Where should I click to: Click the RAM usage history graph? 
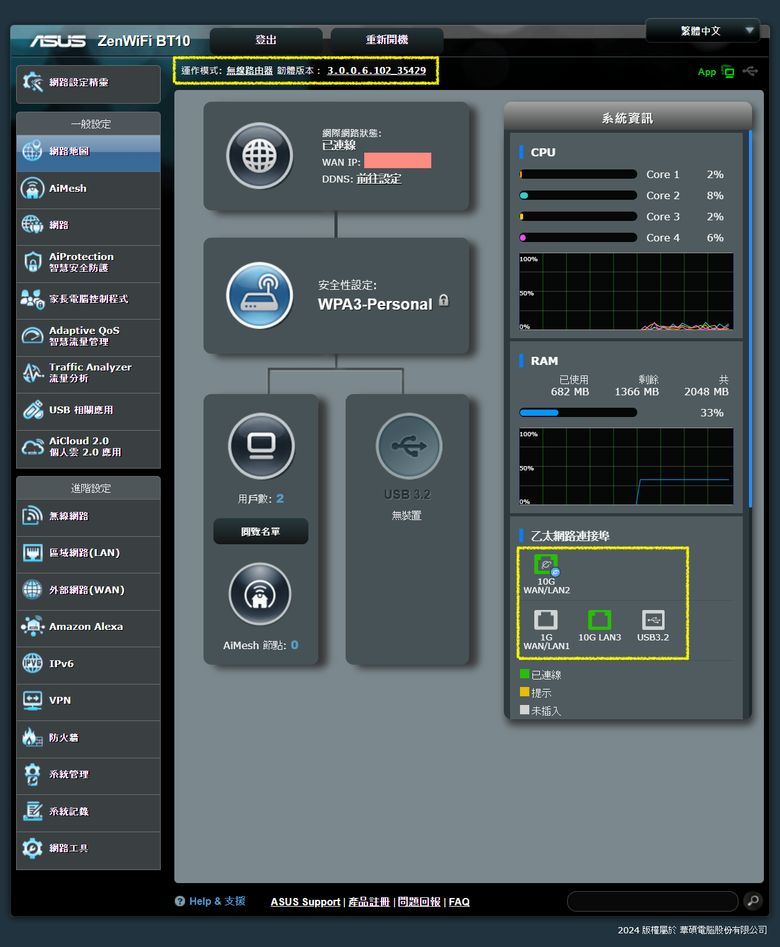[626, 466]
